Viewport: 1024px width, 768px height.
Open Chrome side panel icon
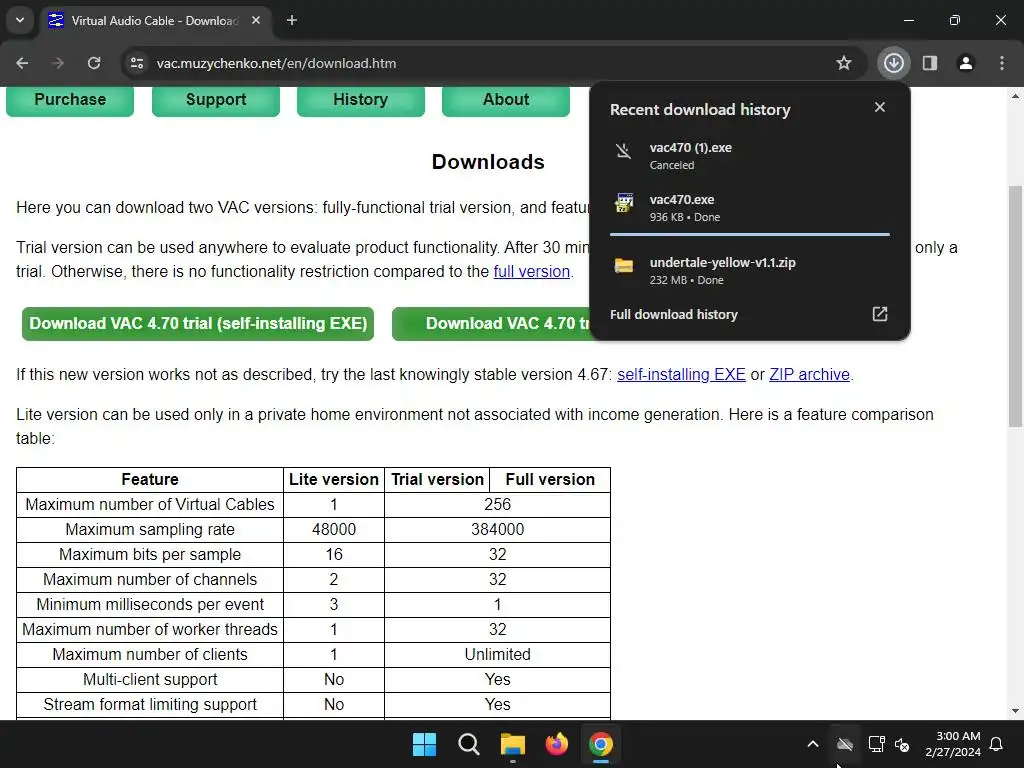(x=930, y=63)
